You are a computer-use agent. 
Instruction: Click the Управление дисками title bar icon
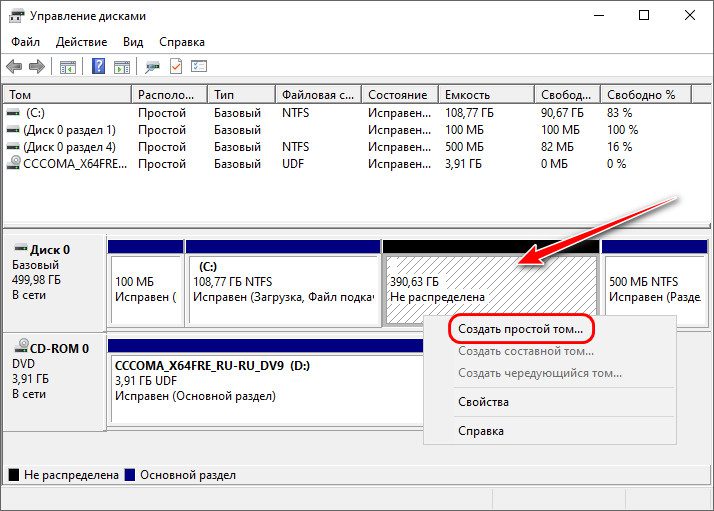coord(16,16)
